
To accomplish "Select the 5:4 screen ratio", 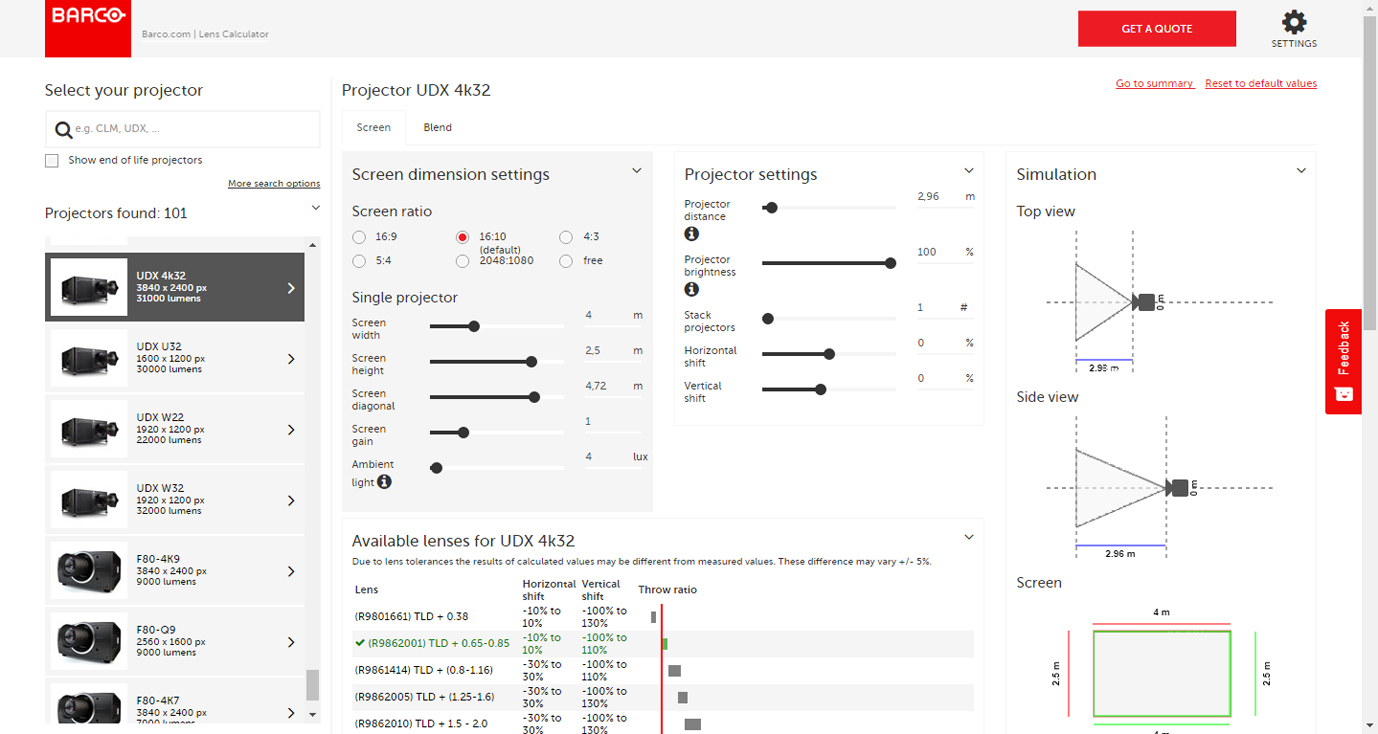I will [x=359, y=261].
